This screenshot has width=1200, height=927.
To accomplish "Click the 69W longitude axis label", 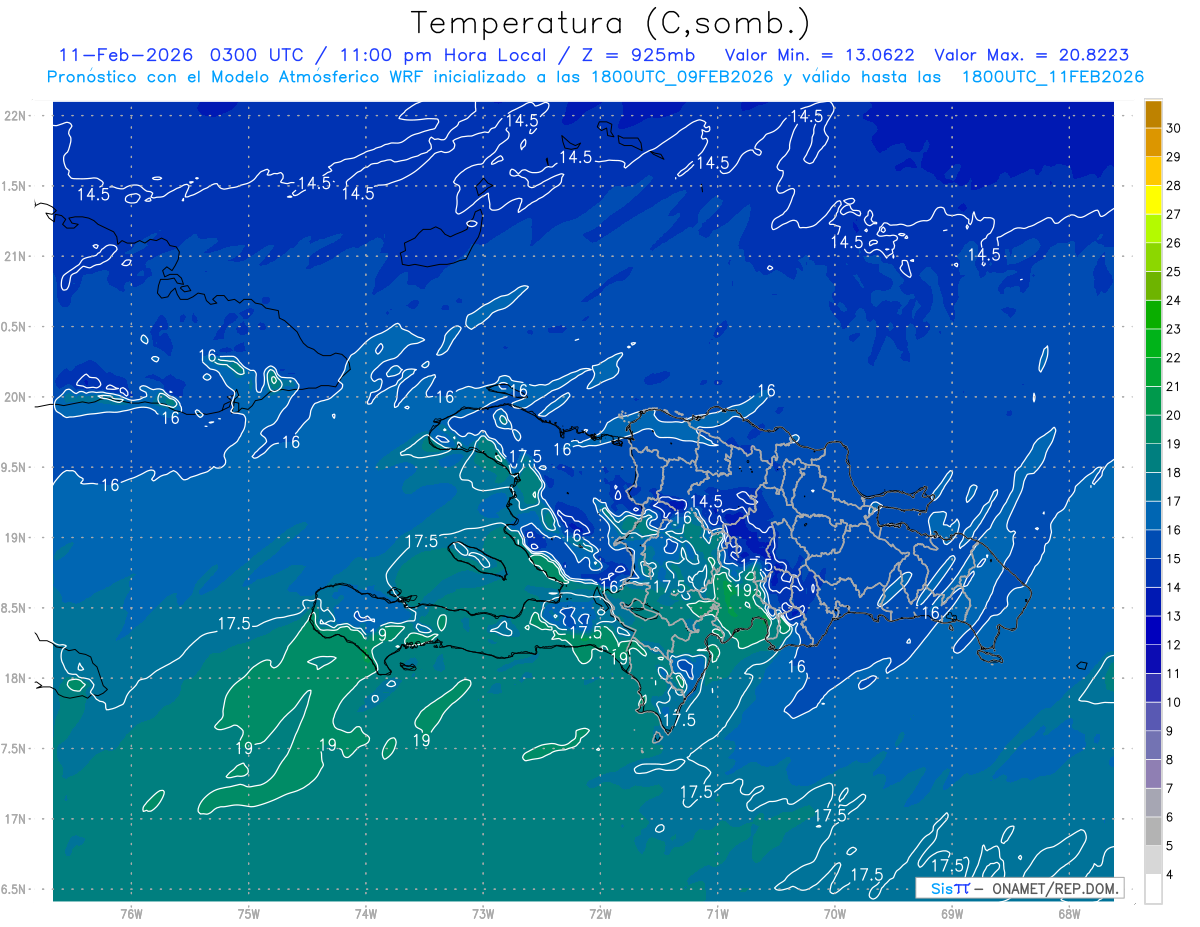I will (x=952, y=914).
